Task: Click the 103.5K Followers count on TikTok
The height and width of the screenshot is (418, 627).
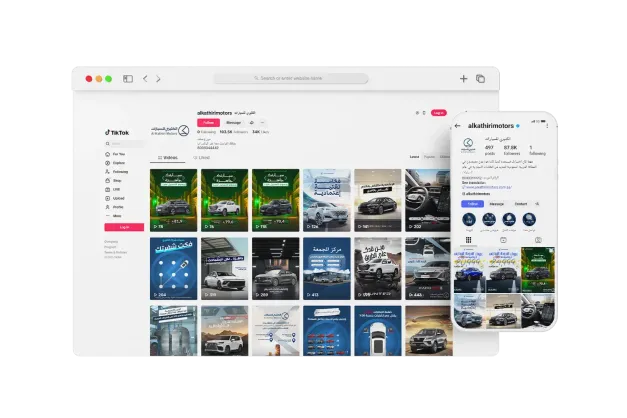Action: click(234, 132)
